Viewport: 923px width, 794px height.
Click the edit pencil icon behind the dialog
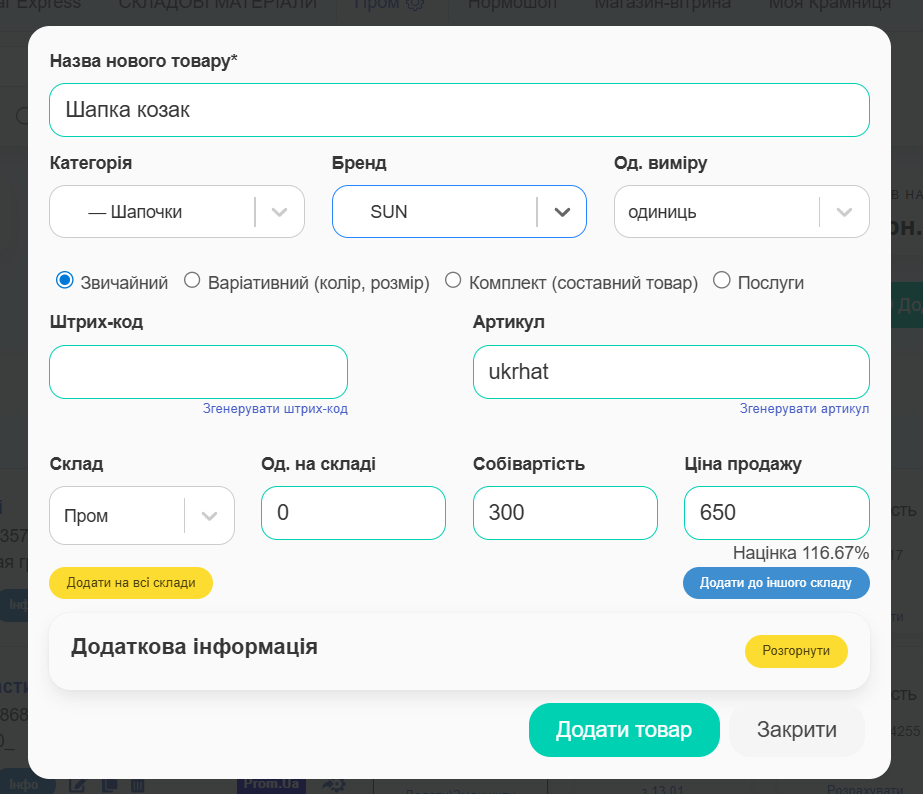coord(76,785)
